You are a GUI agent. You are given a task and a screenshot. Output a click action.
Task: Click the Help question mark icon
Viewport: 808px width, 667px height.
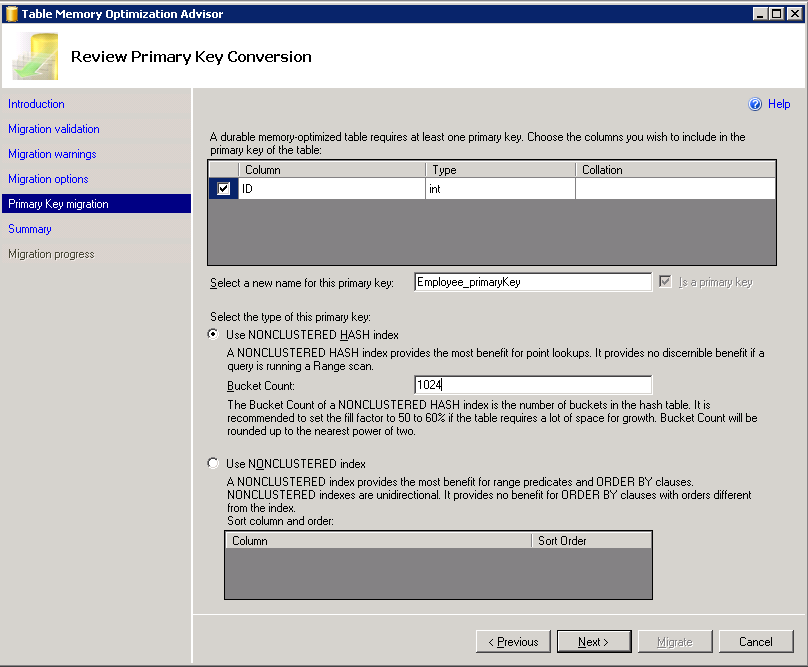pos(755,104)
